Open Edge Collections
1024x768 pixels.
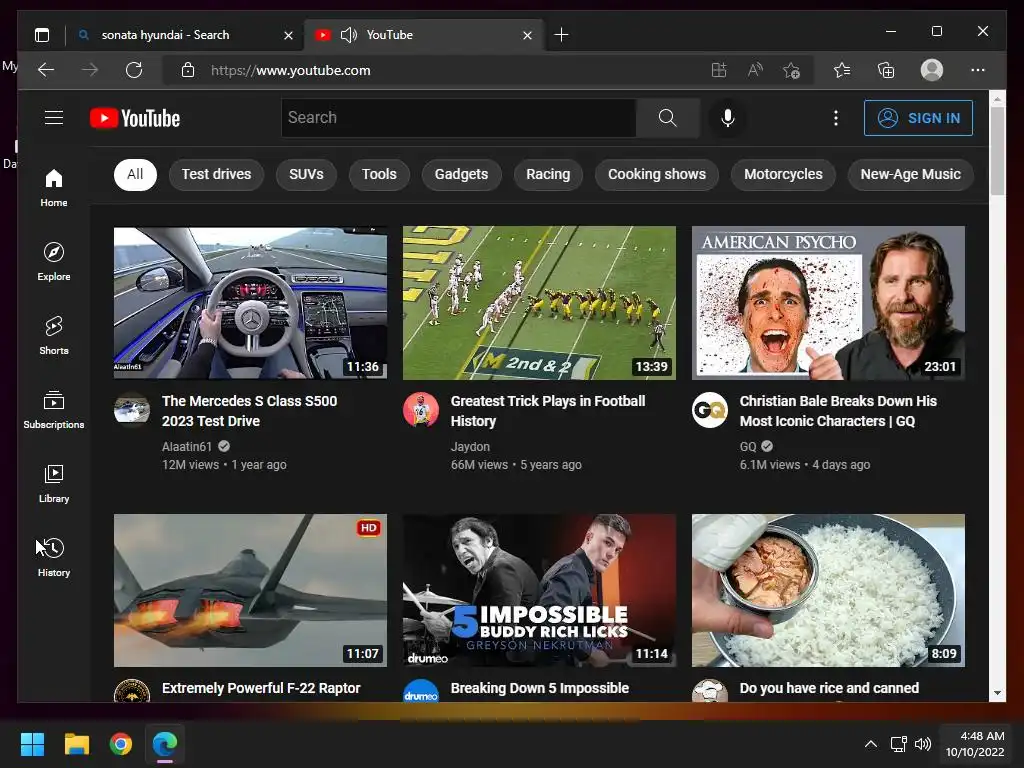(x=886, y=70)
